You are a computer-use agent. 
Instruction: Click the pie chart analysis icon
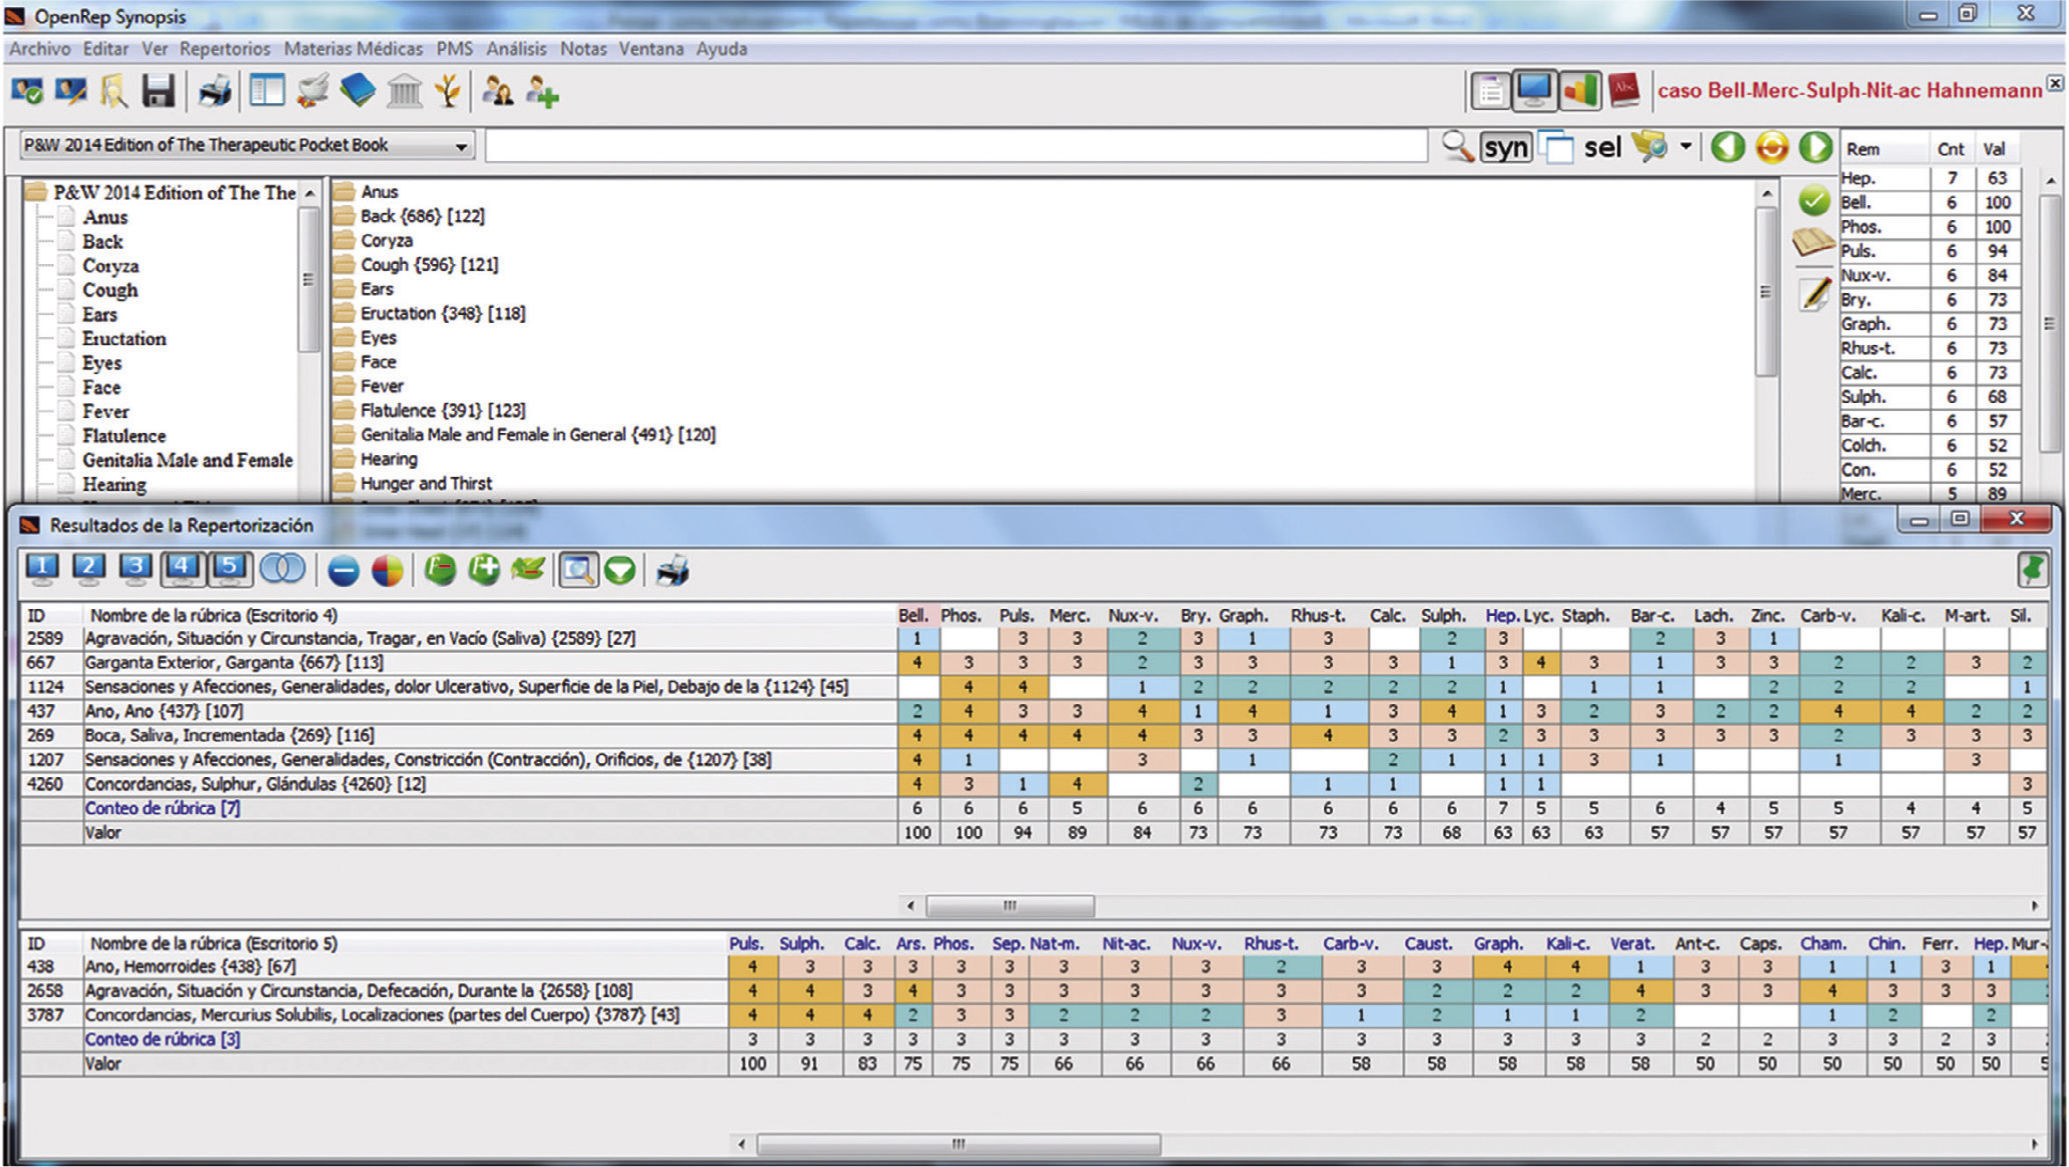coord(387,571)
